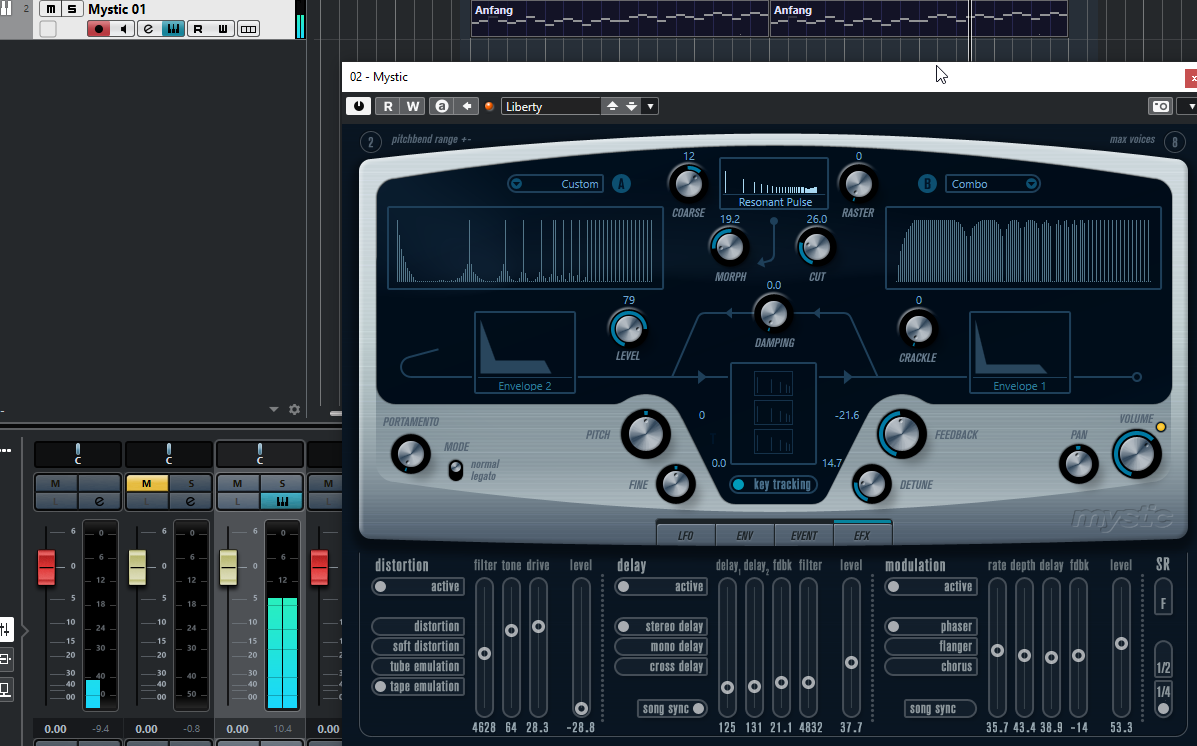Click the Anfang MIDI clip in the timeline
The image size is (1197, 746).
[x=619, y=18]
